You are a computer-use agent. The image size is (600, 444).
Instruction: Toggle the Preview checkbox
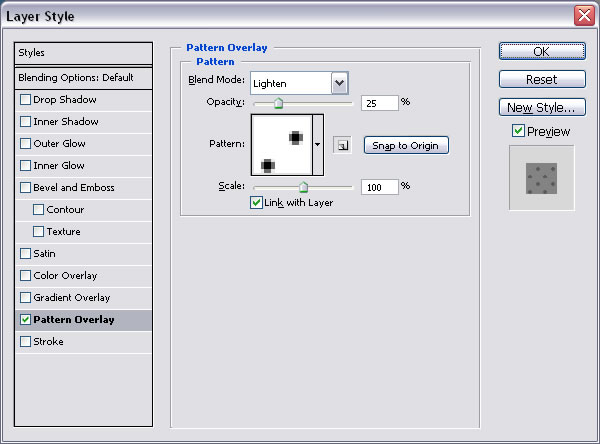coord(518,131)
